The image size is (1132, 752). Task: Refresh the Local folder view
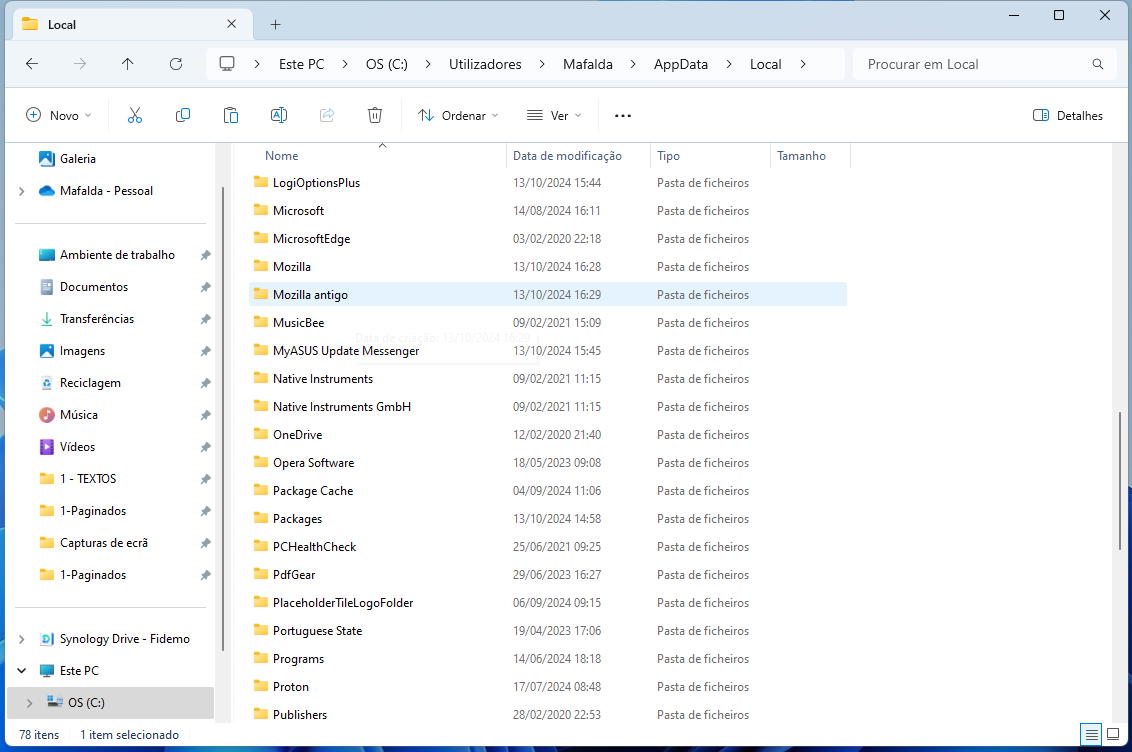(175, 64)
